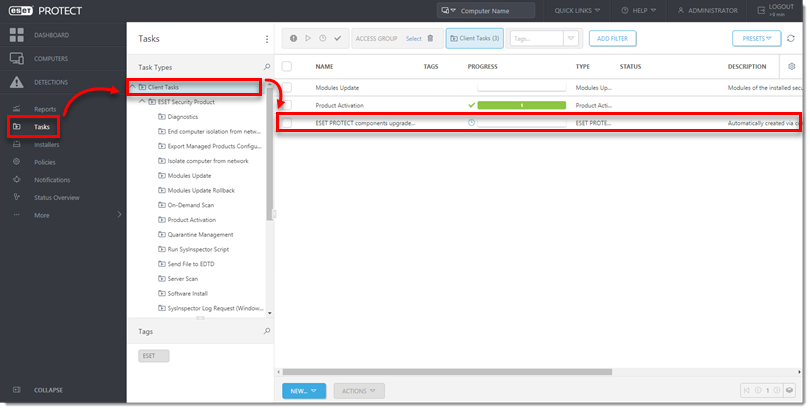This screenshot has width=810, height=410.
Task: Open the New... dropdown button
Action: pyautogui.click(x=303, y=391)
